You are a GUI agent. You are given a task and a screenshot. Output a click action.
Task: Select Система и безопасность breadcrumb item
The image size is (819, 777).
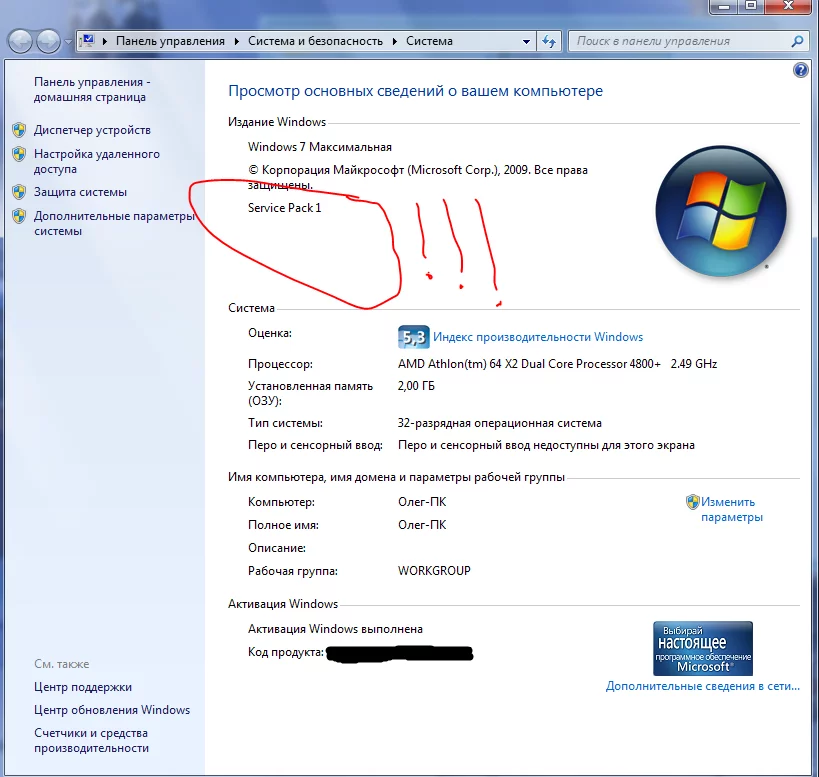pyautogui.click(x=315, y=41)
